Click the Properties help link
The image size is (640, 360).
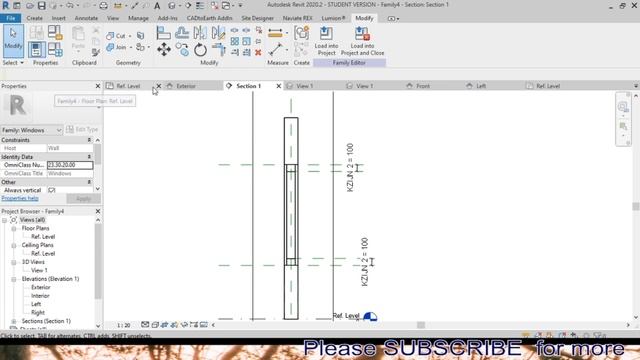pyautogui.click(x=20, y=198)
